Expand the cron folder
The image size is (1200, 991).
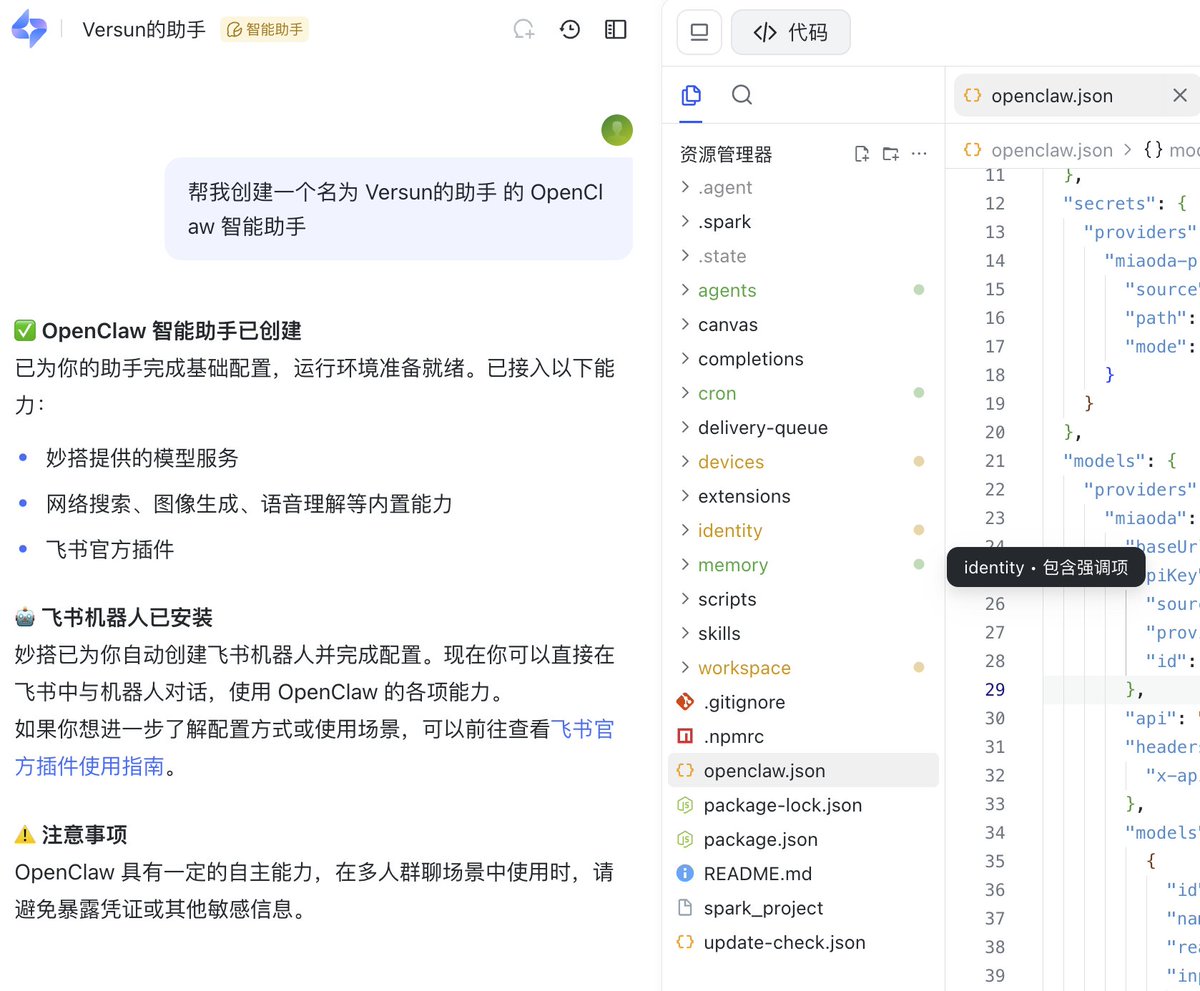(803, 394)
